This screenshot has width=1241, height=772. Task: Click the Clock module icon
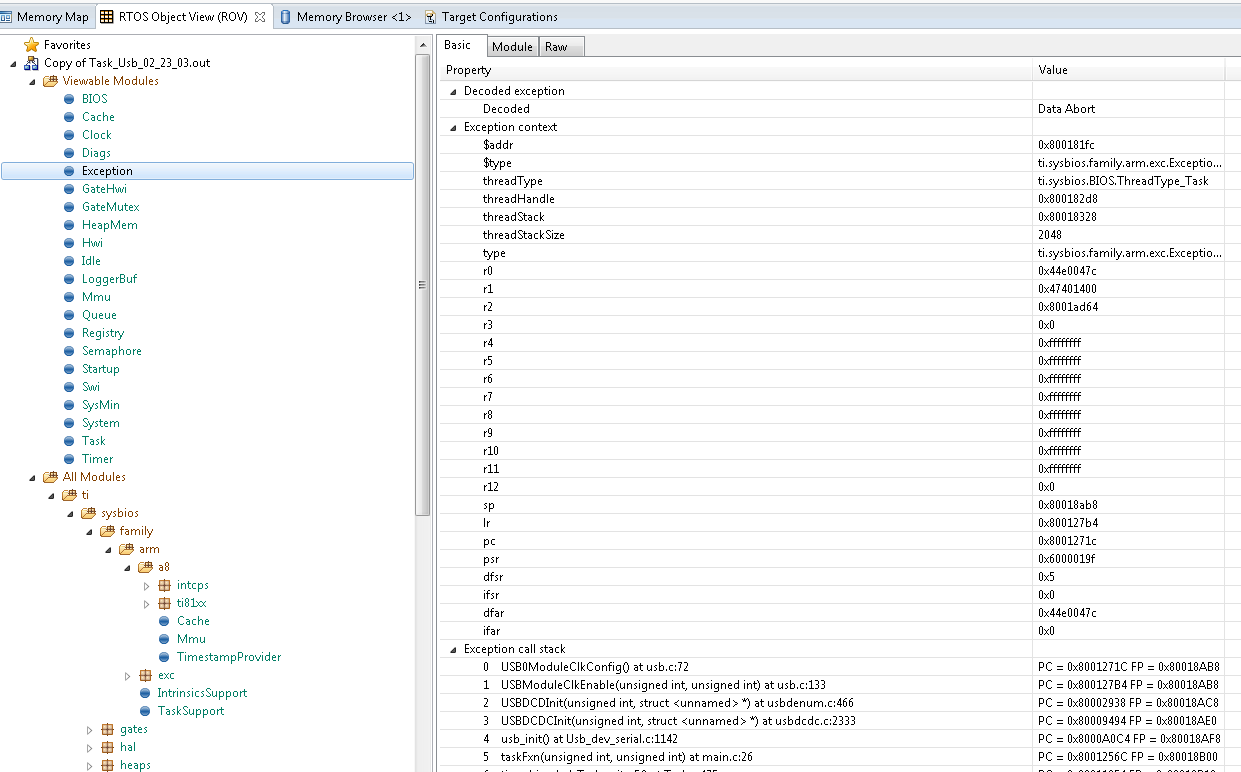click(69, 135)
